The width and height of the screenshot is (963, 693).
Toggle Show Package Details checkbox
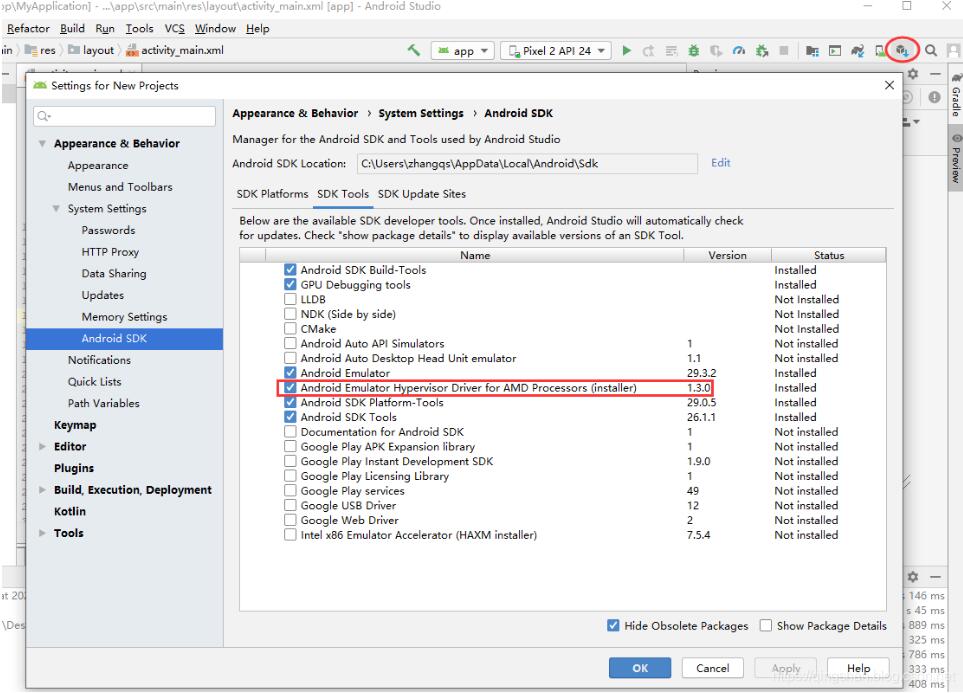766,626
